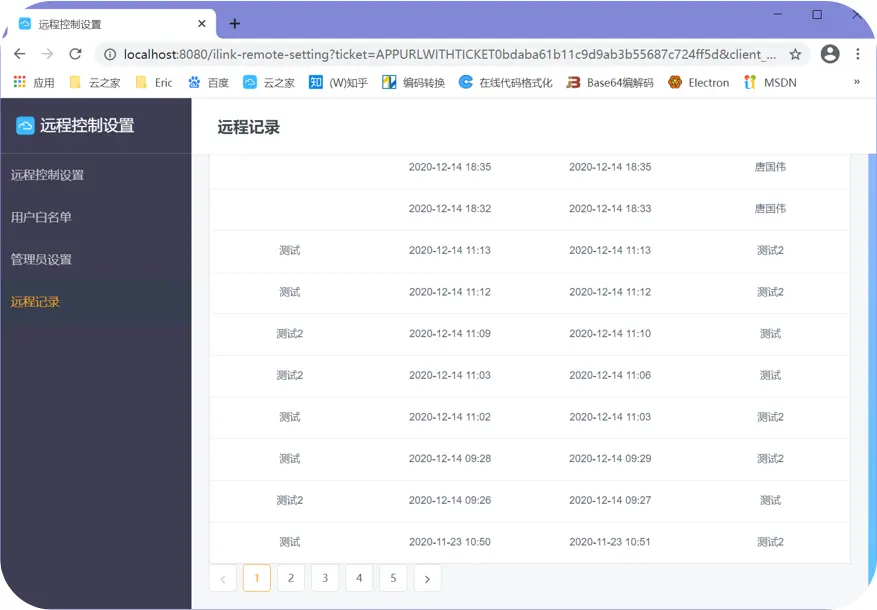Open the Base64编解码 bookmark
Image resolution: width=877 pixels, height=610 pixels.
click(610, 83)
